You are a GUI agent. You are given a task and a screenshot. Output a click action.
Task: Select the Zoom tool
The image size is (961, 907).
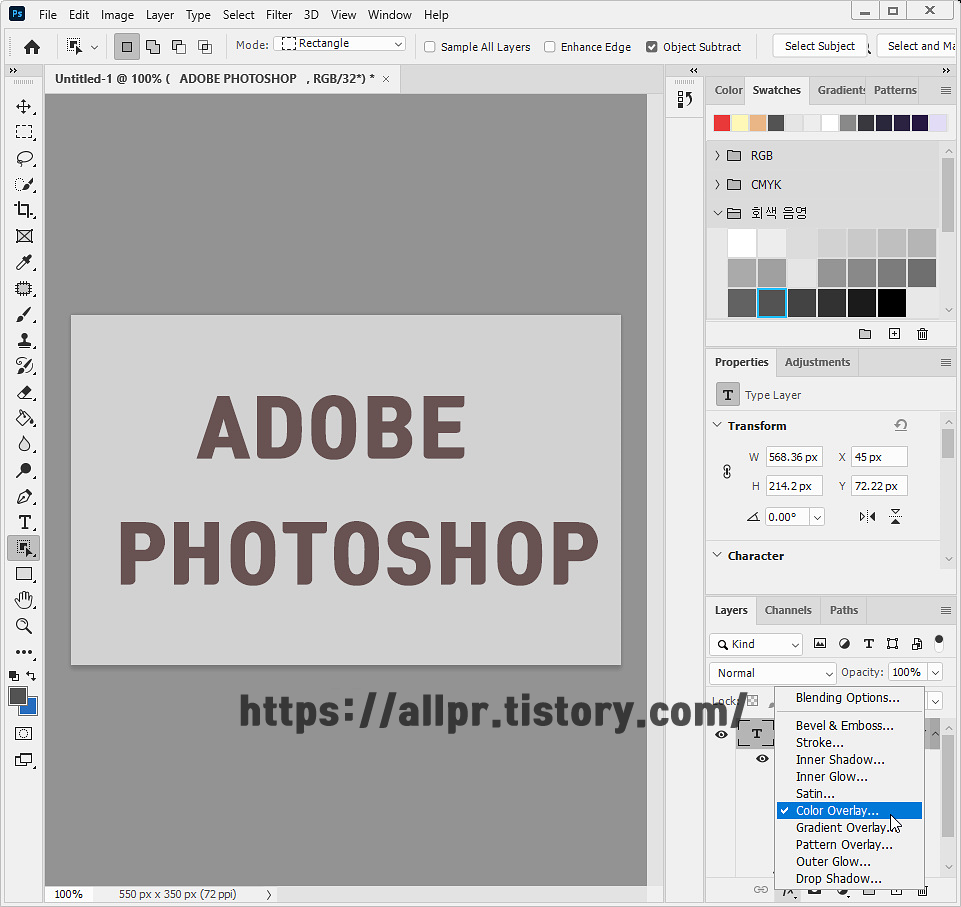tap(24, 626)
